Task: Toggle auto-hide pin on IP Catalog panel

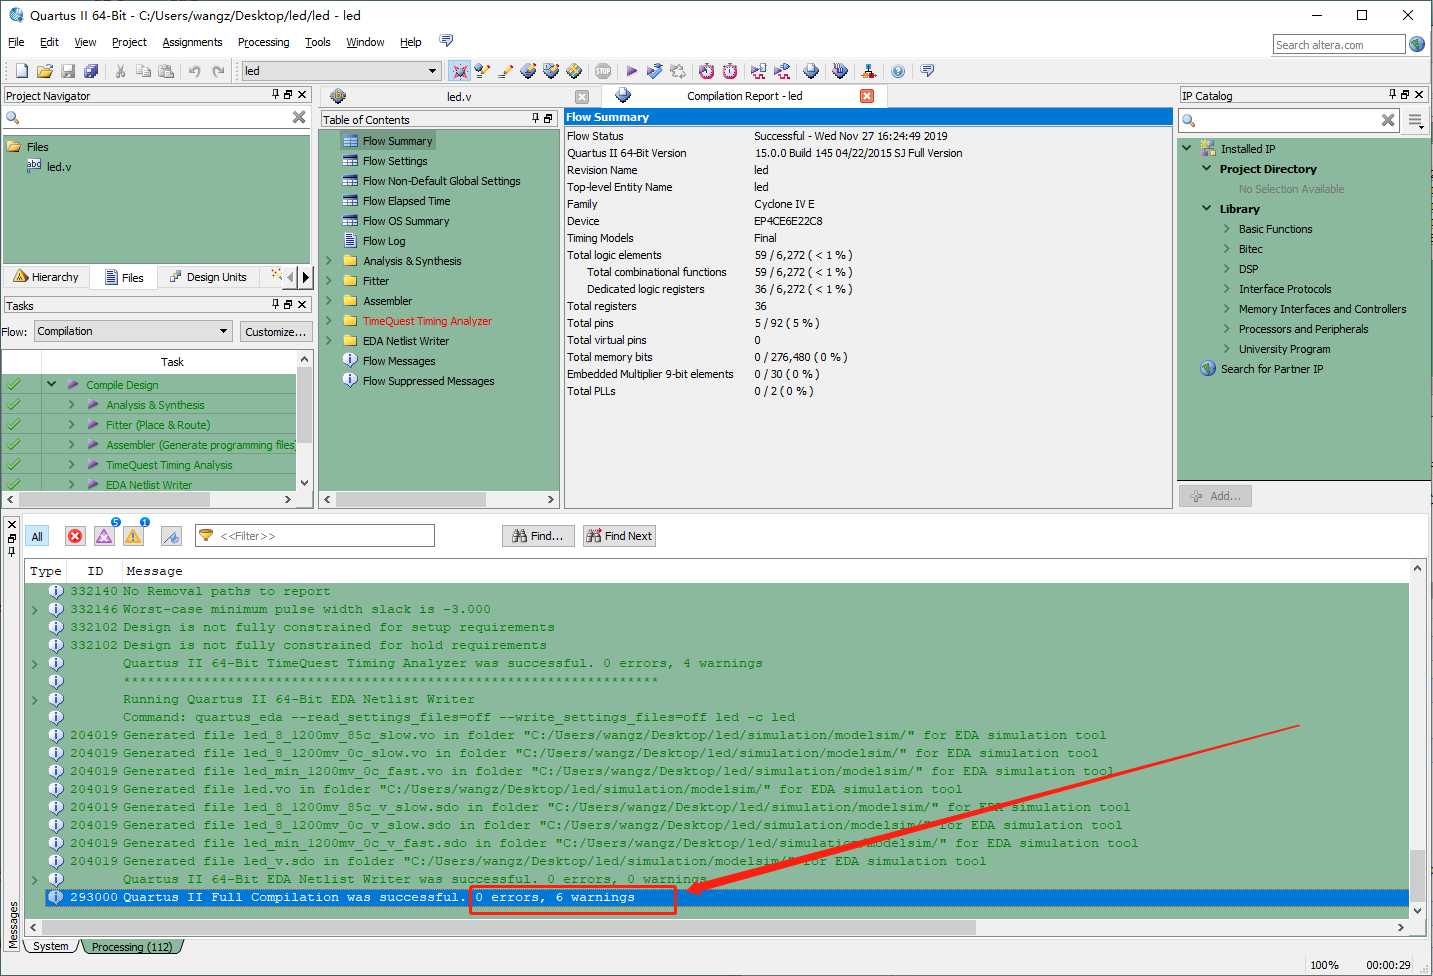Action: (1392, 94)
